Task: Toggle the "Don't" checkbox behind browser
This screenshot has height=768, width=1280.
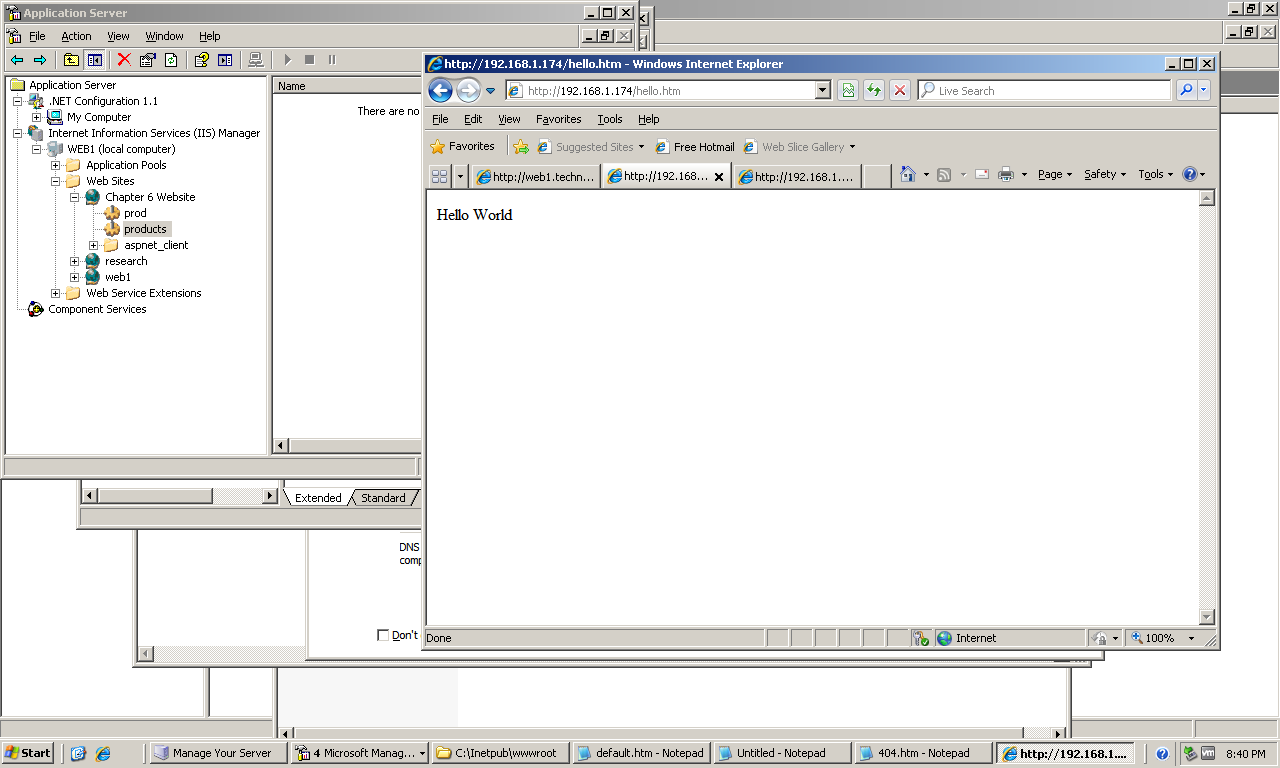Action: (x=383, y=635)
